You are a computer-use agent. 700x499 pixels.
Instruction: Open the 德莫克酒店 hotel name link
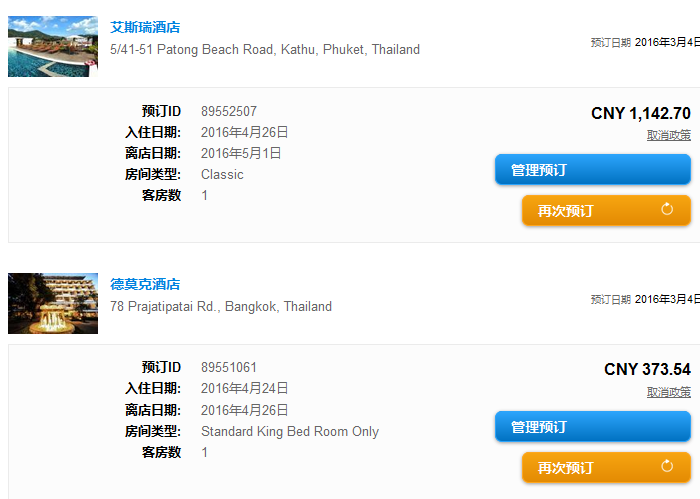click(145, 284)
